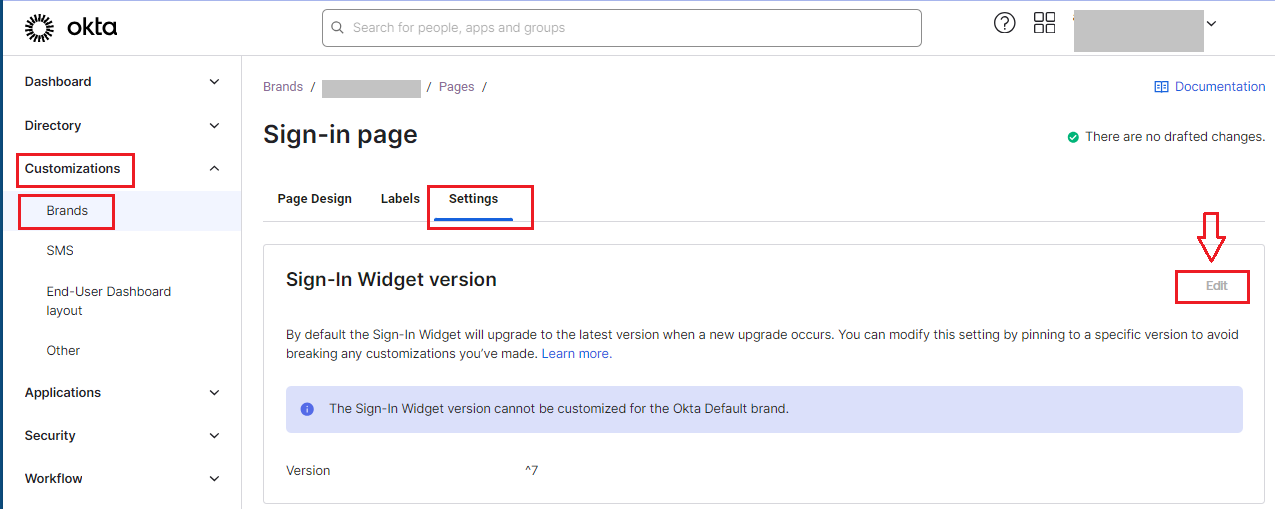The height and width of the screenshot is (509, 1275).
Task: Expand the Applications menu chevron
Action: pyautogui.click(x=214, y=393)
